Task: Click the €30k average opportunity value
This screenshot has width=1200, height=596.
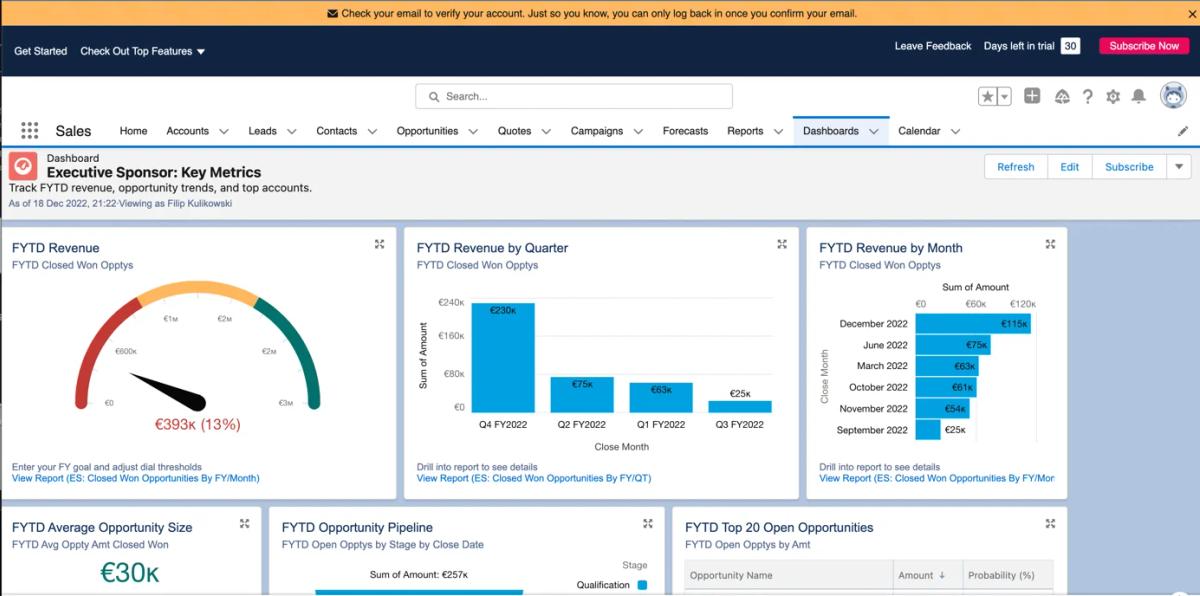Action: pos(130,573)
